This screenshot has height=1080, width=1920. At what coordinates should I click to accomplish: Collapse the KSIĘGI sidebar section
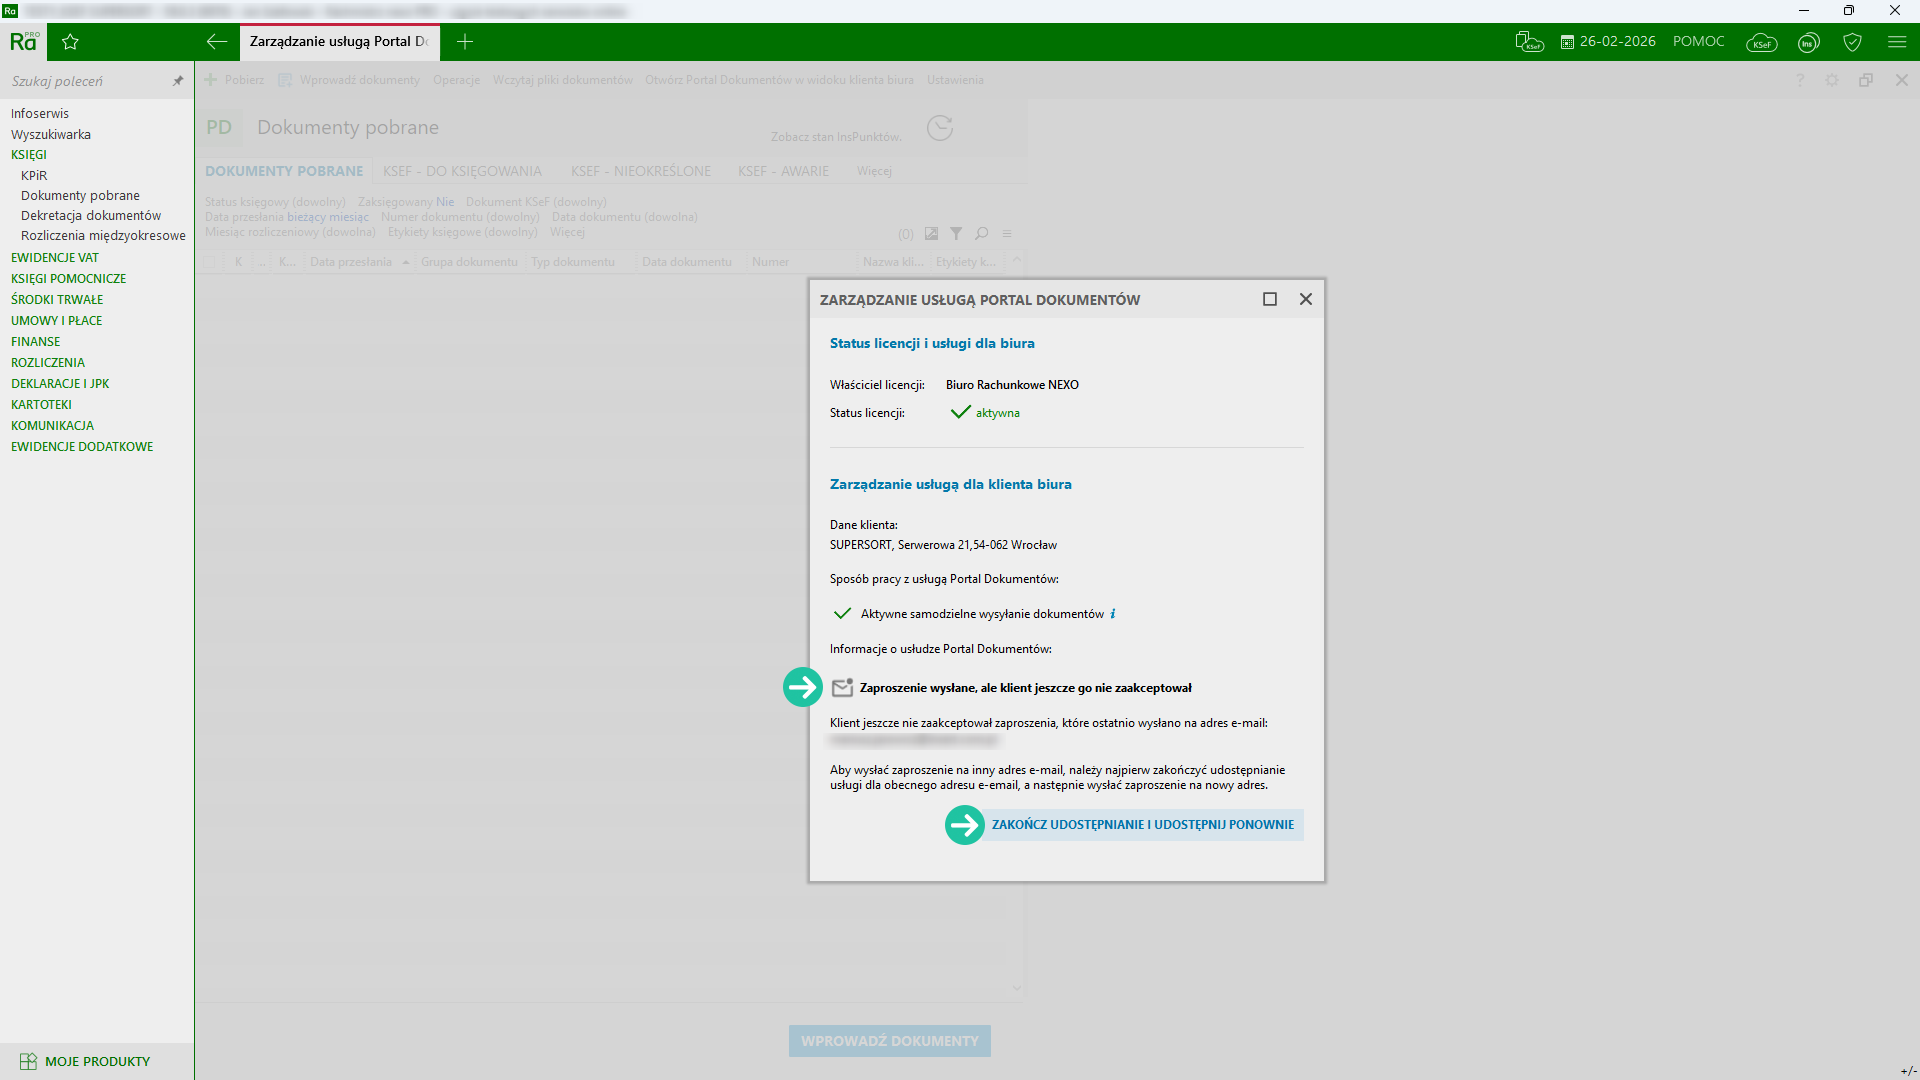(29, 155)
